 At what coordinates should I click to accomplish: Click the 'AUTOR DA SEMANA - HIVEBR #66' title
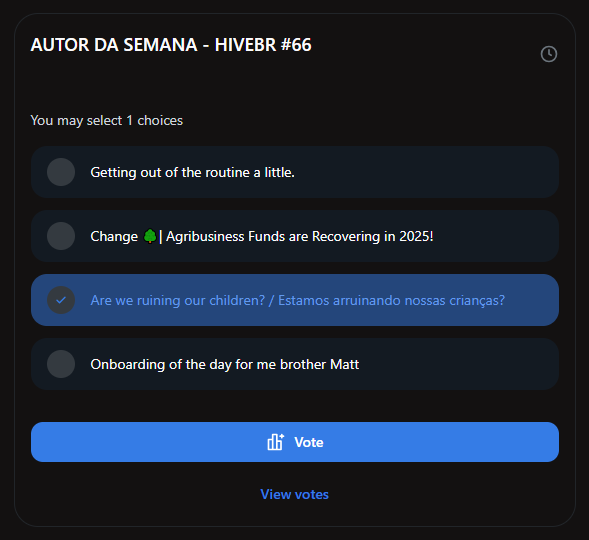pos(171,45)
